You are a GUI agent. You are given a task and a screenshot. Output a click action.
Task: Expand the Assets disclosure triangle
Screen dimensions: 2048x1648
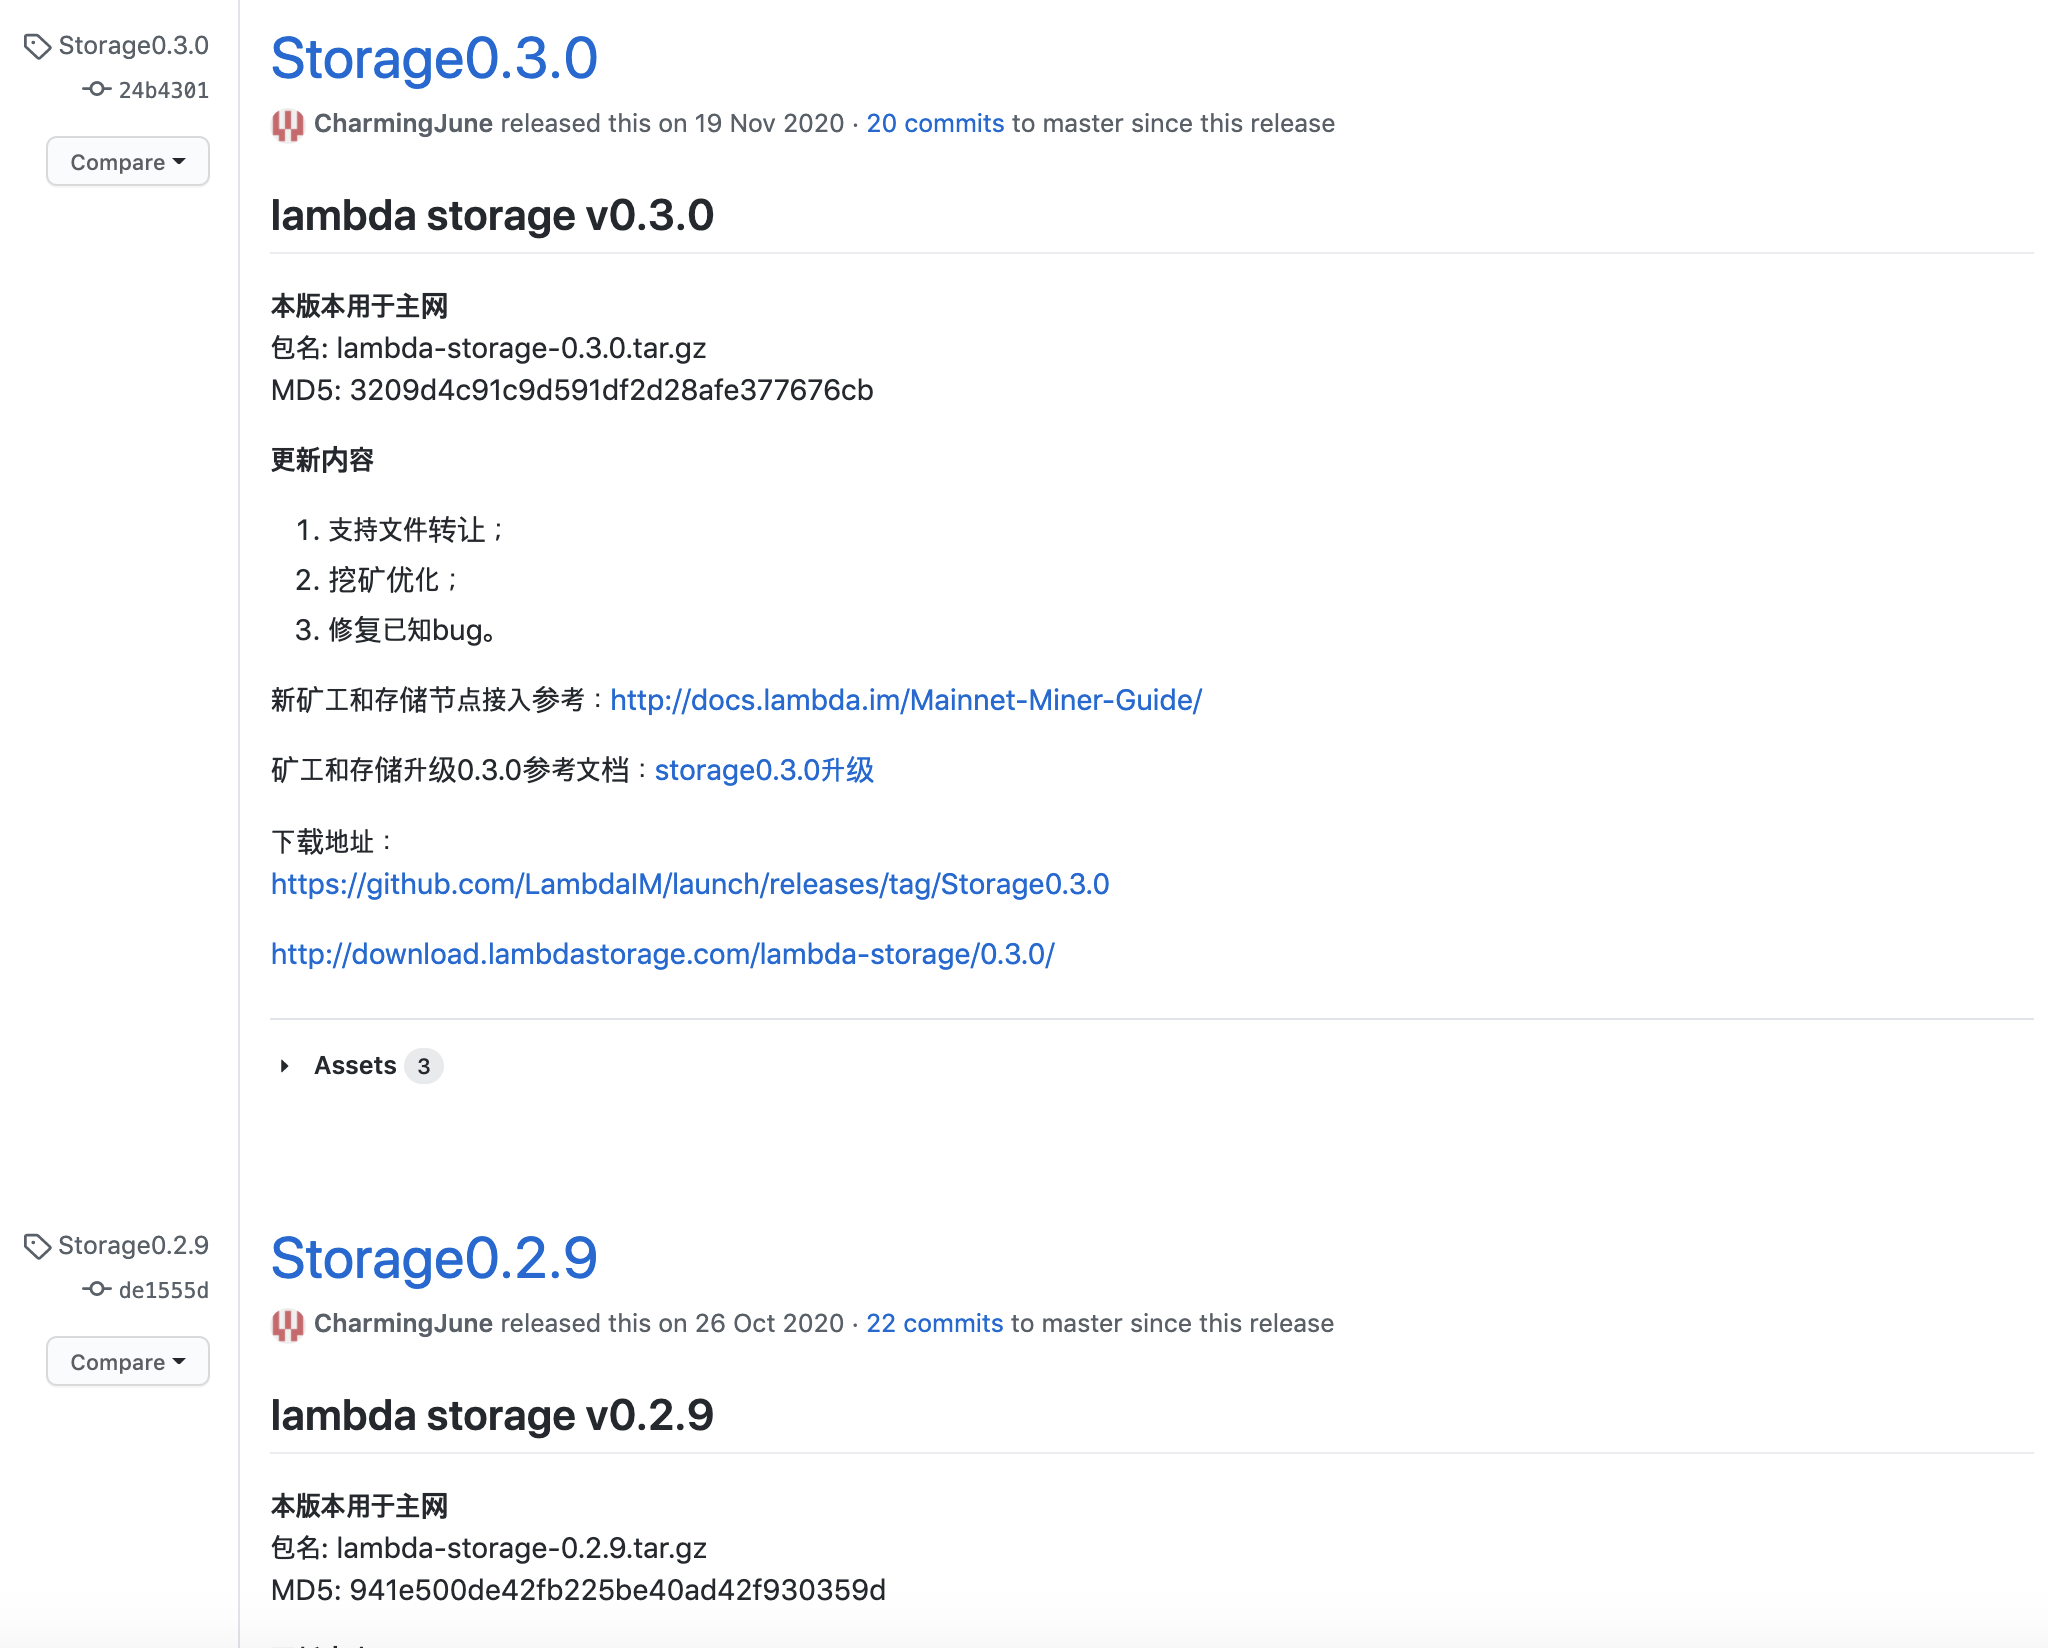point(285,1066)
